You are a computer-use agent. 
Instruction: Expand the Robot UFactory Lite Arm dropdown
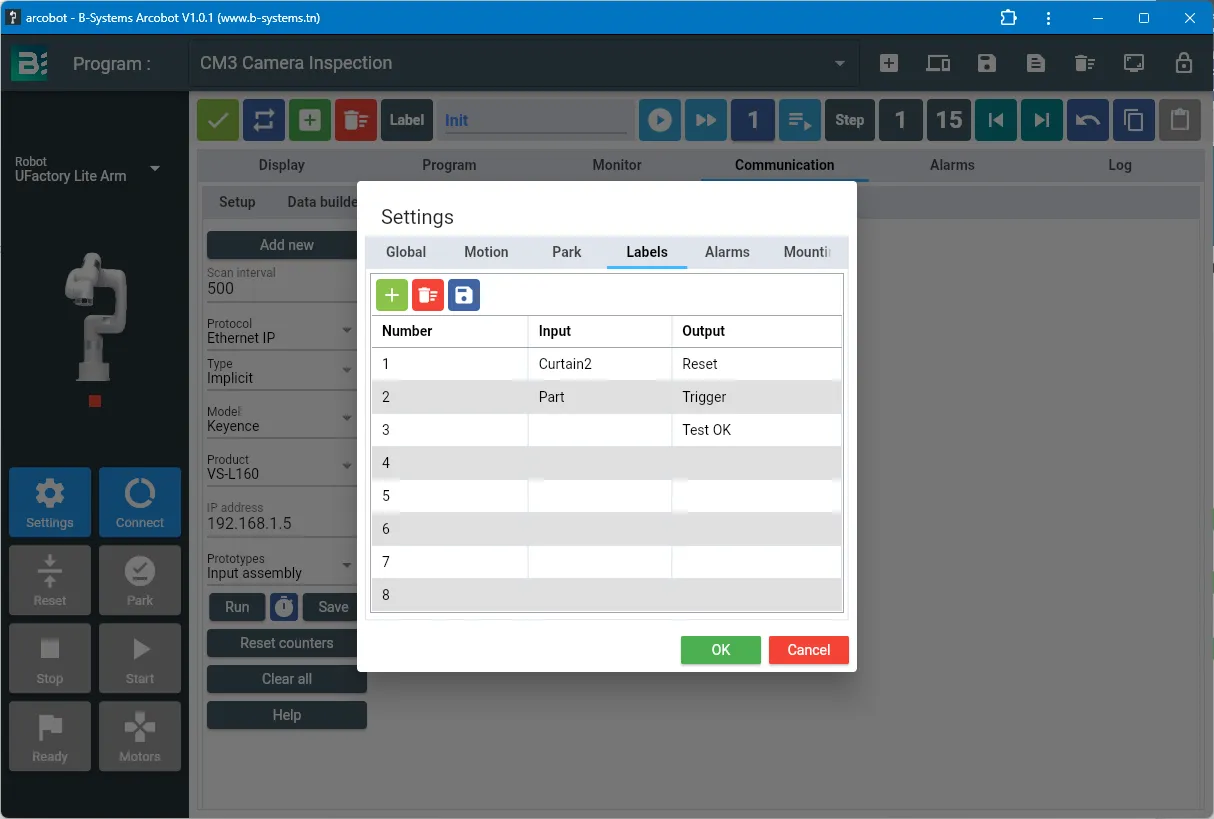pos(155,169)
